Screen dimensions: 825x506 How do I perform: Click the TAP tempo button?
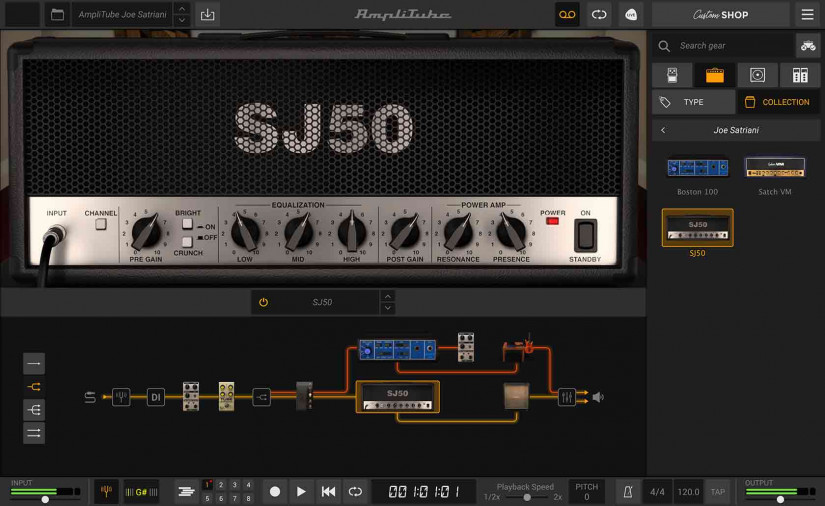click(x=718, y=492)
